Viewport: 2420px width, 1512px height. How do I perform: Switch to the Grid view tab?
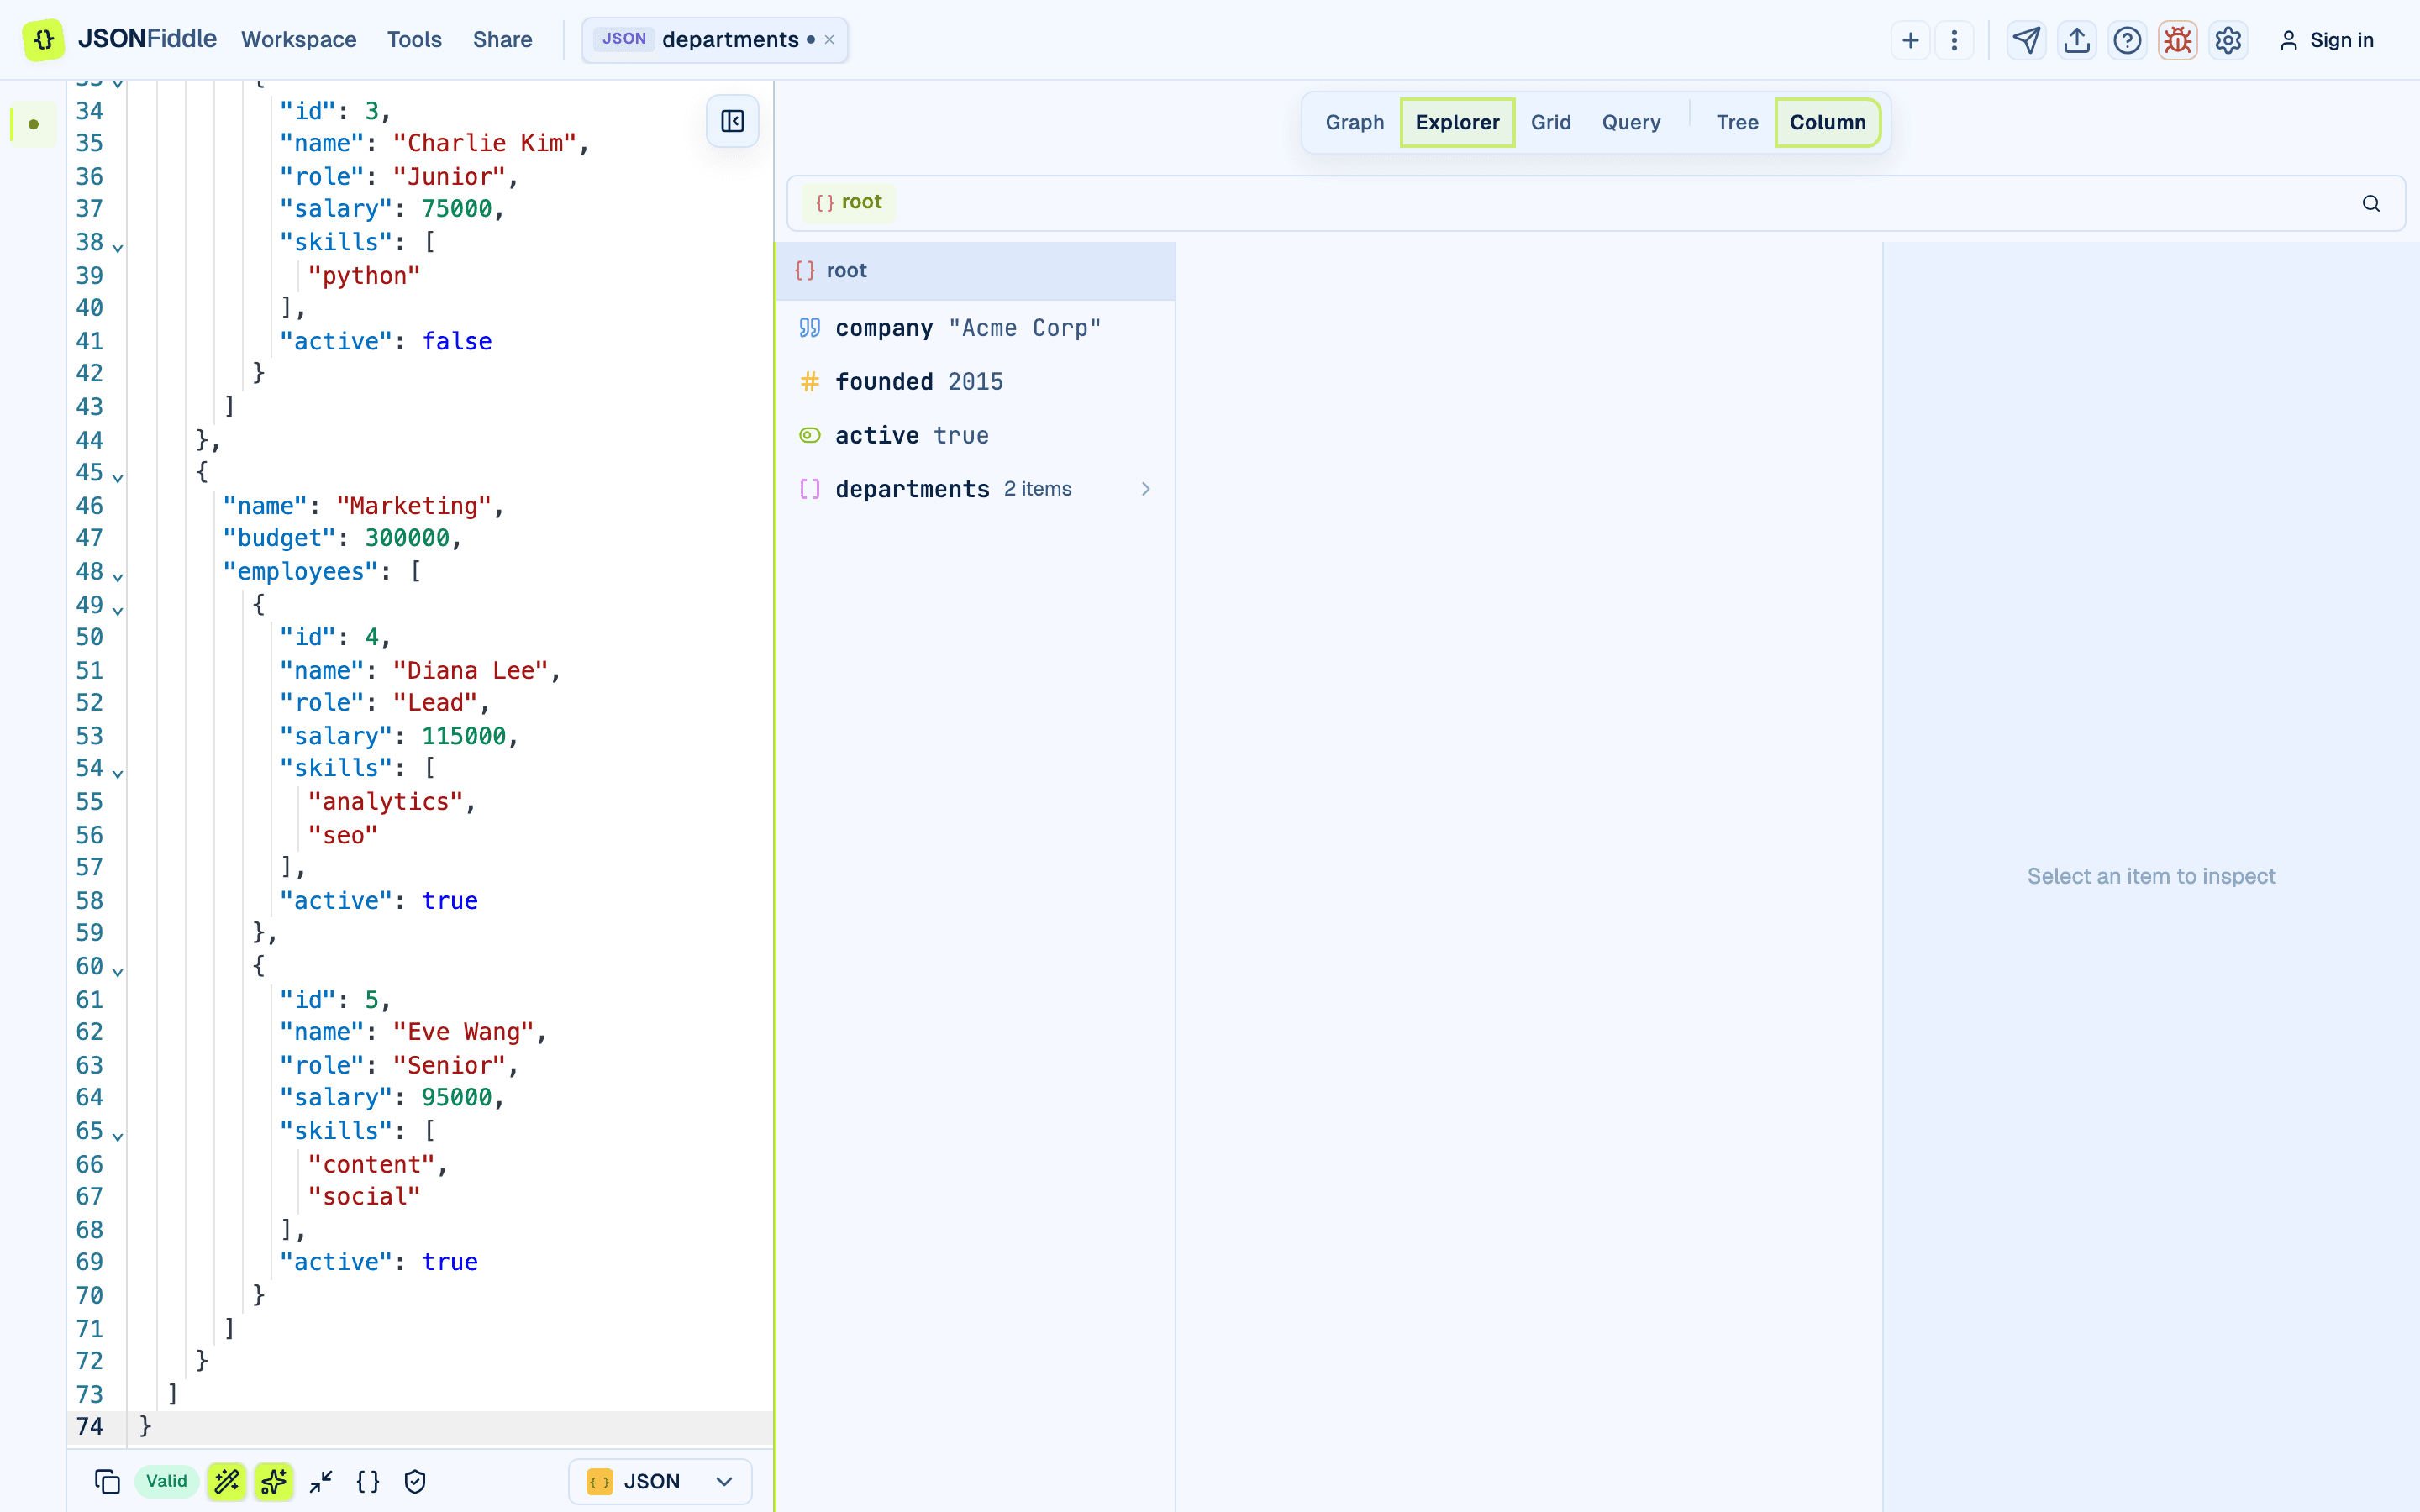pyautogui.click(x=1550, y=122)
